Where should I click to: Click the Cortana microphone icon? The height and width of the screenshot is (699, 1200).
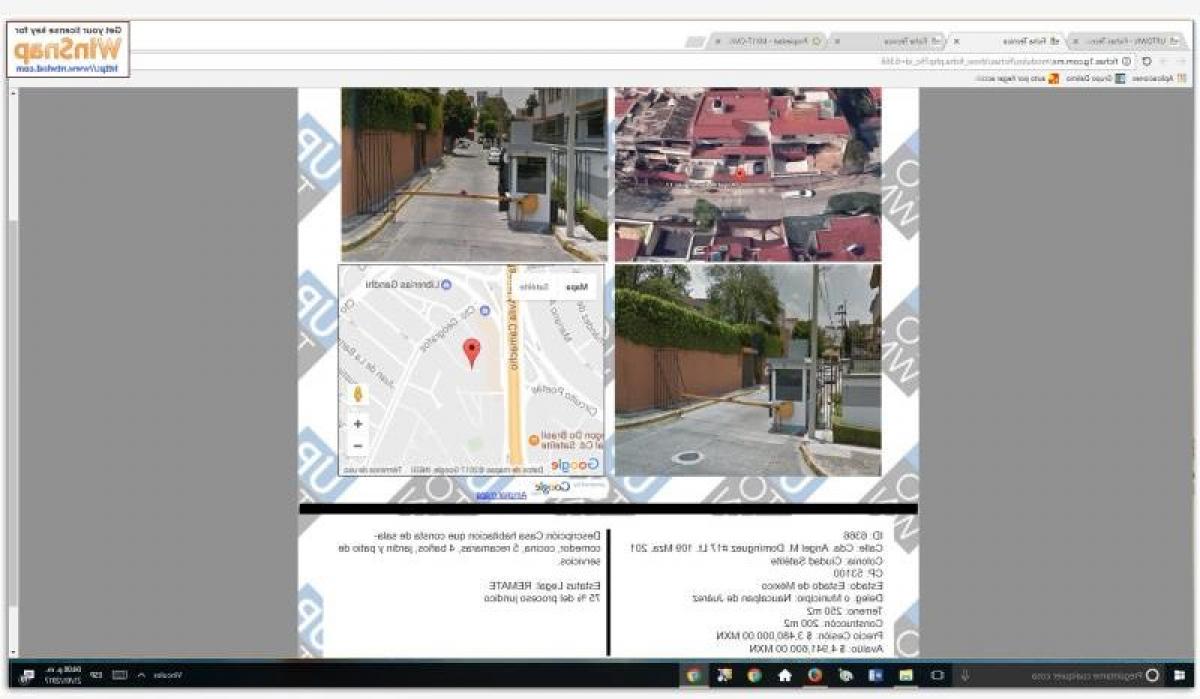(965, 675)
